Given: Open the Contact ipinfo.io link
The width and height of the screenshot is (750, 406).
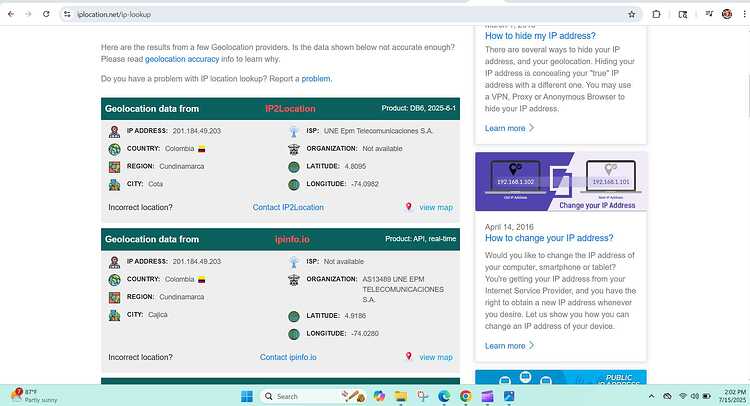Looking at the screenshot, I should pos(288,357).
